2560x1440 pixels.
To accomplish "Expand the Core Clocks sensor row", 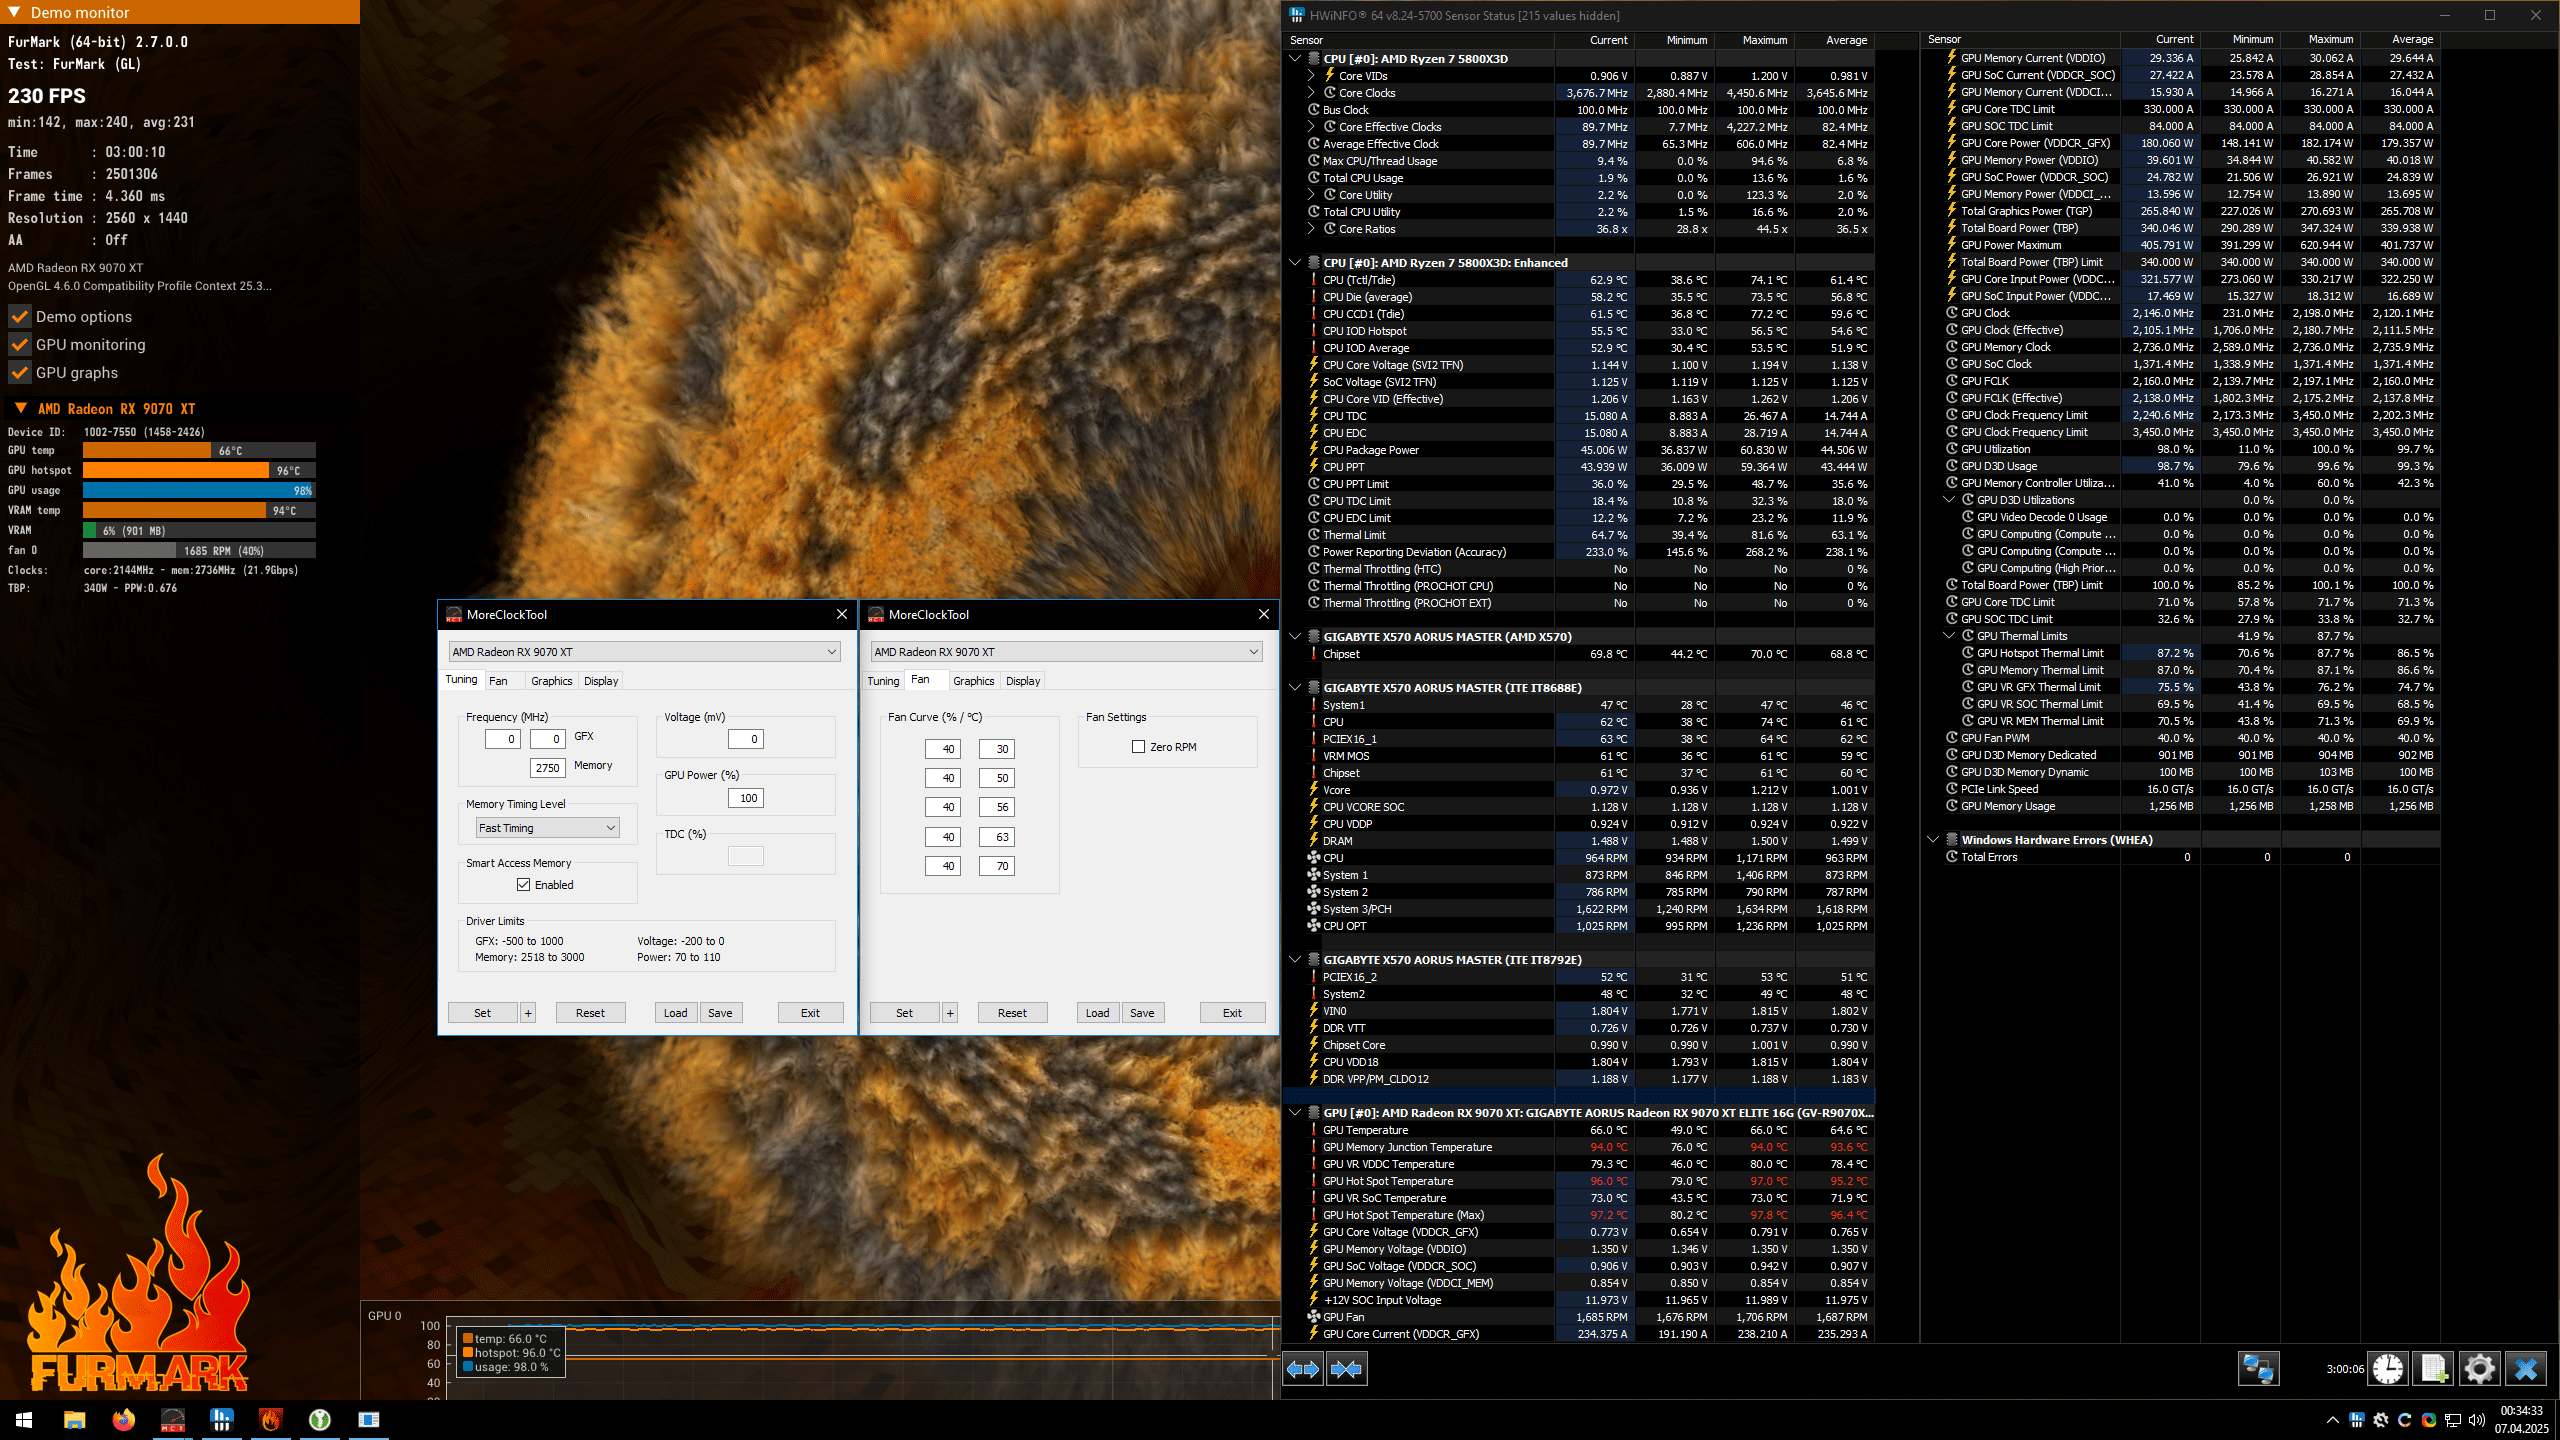I will point(1311,93).
